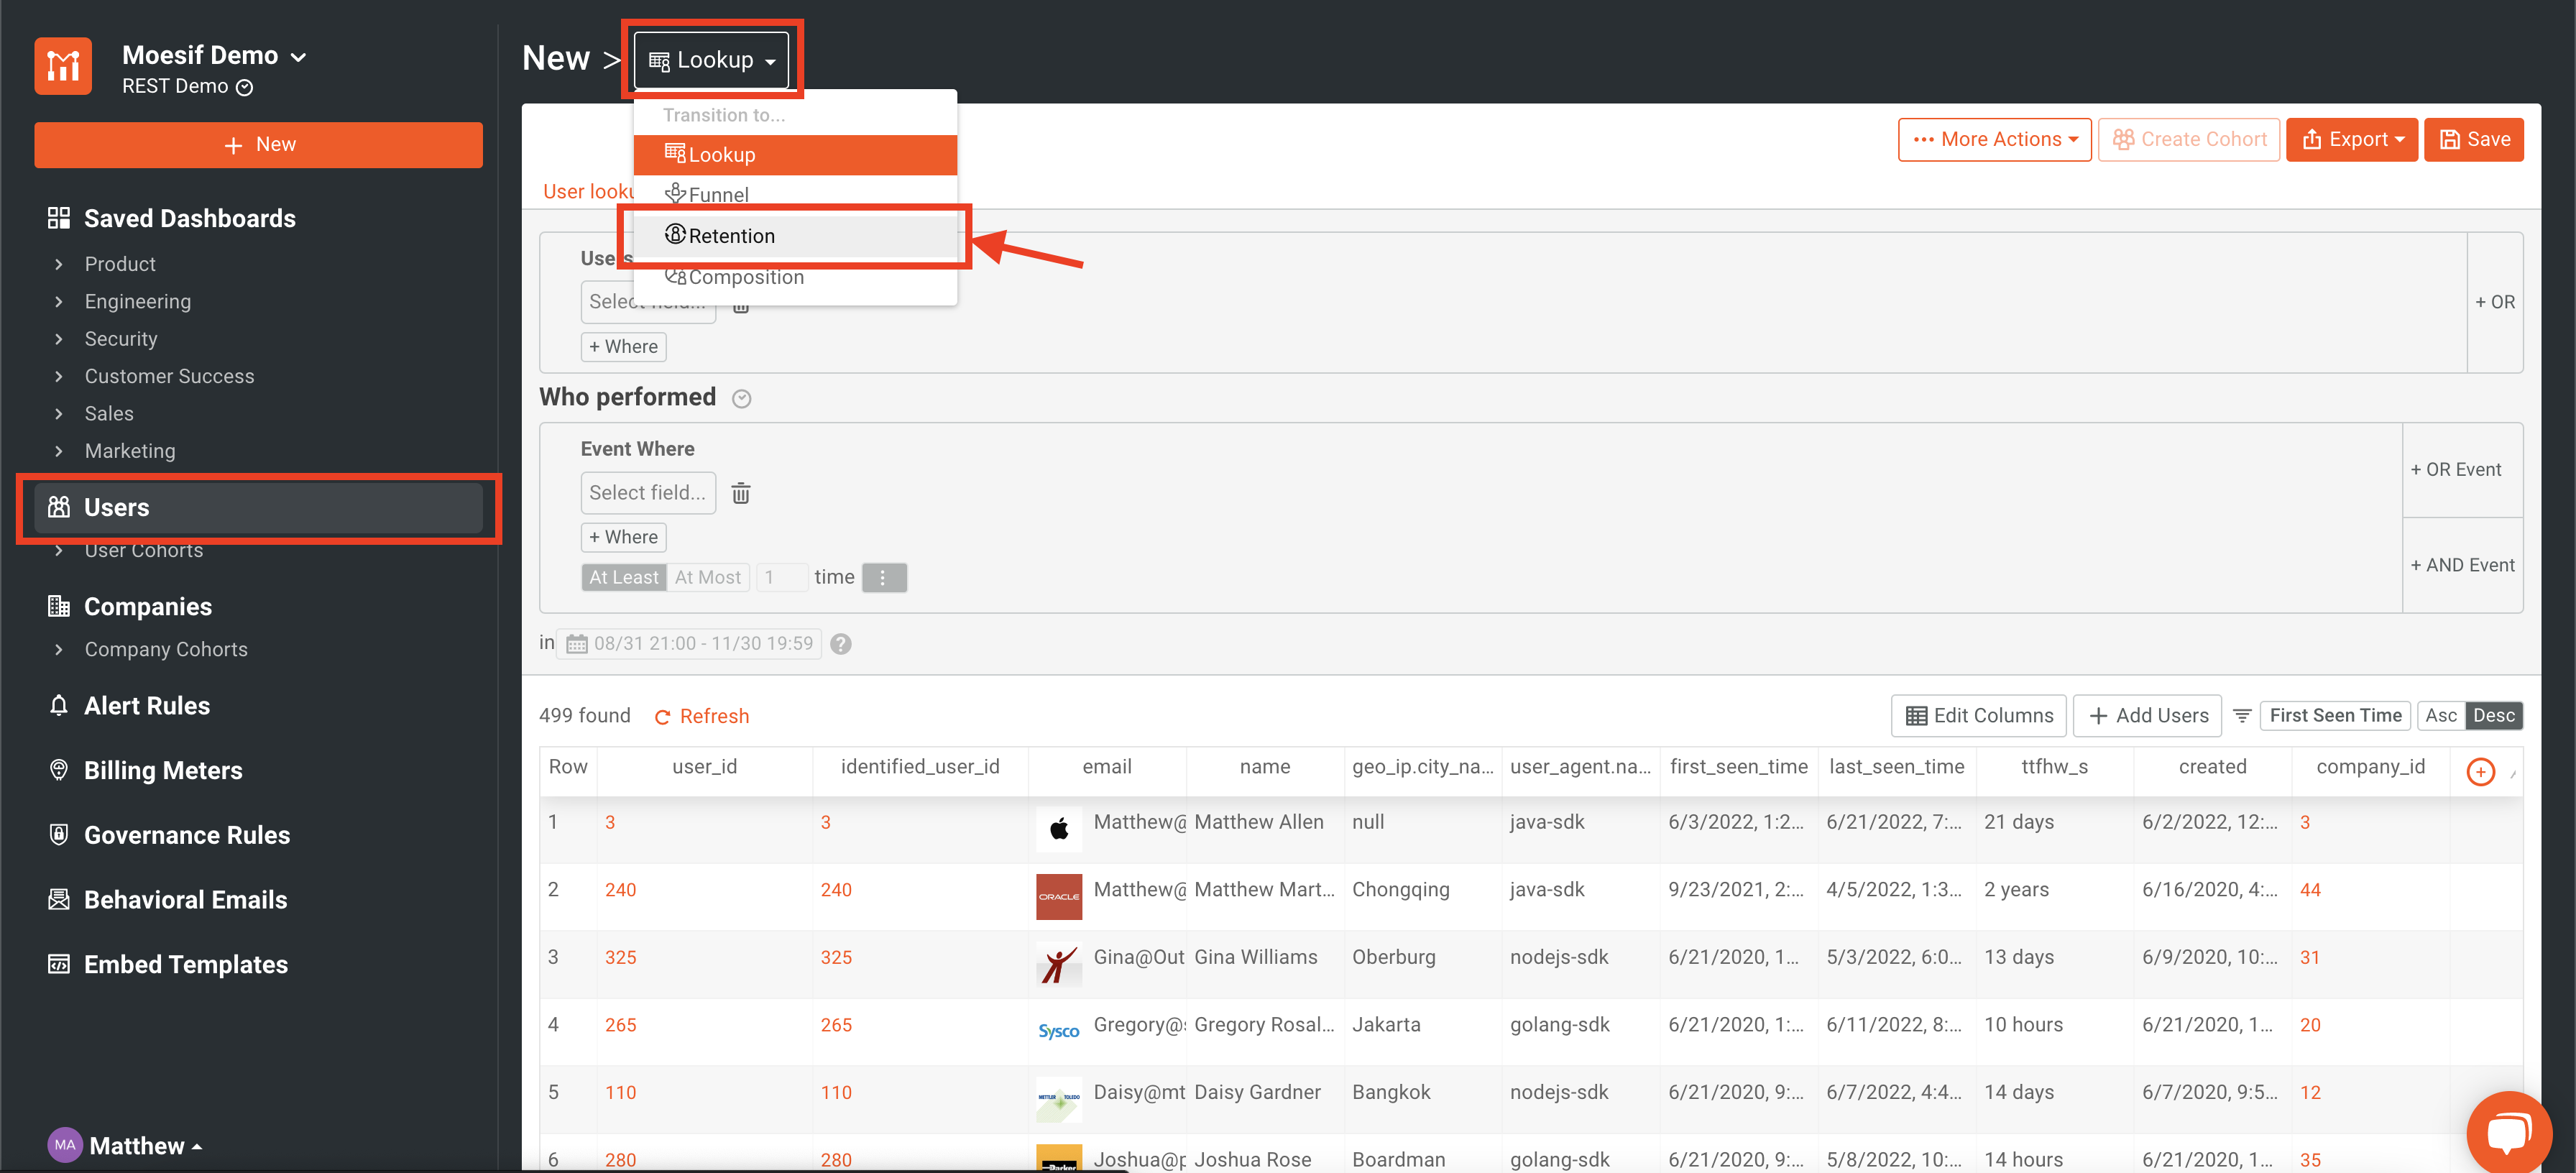2576x1173 pixels.
Task: Open Alert Rules via the bell icon
Action: click(x=59, y=705)
